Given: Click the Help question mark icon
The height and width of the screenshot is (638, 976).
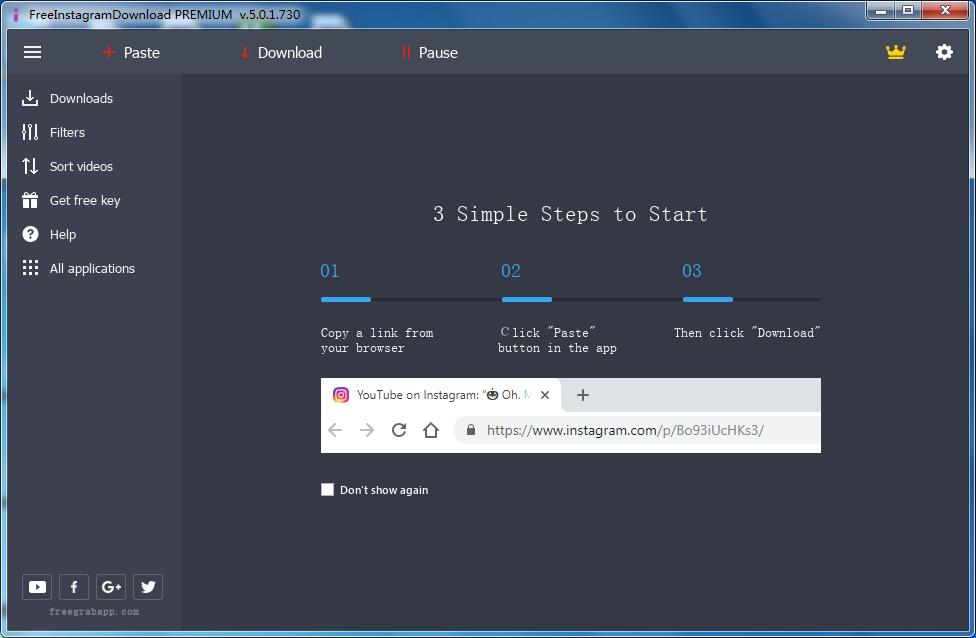Looking at the screenshot, I should 30,234.
